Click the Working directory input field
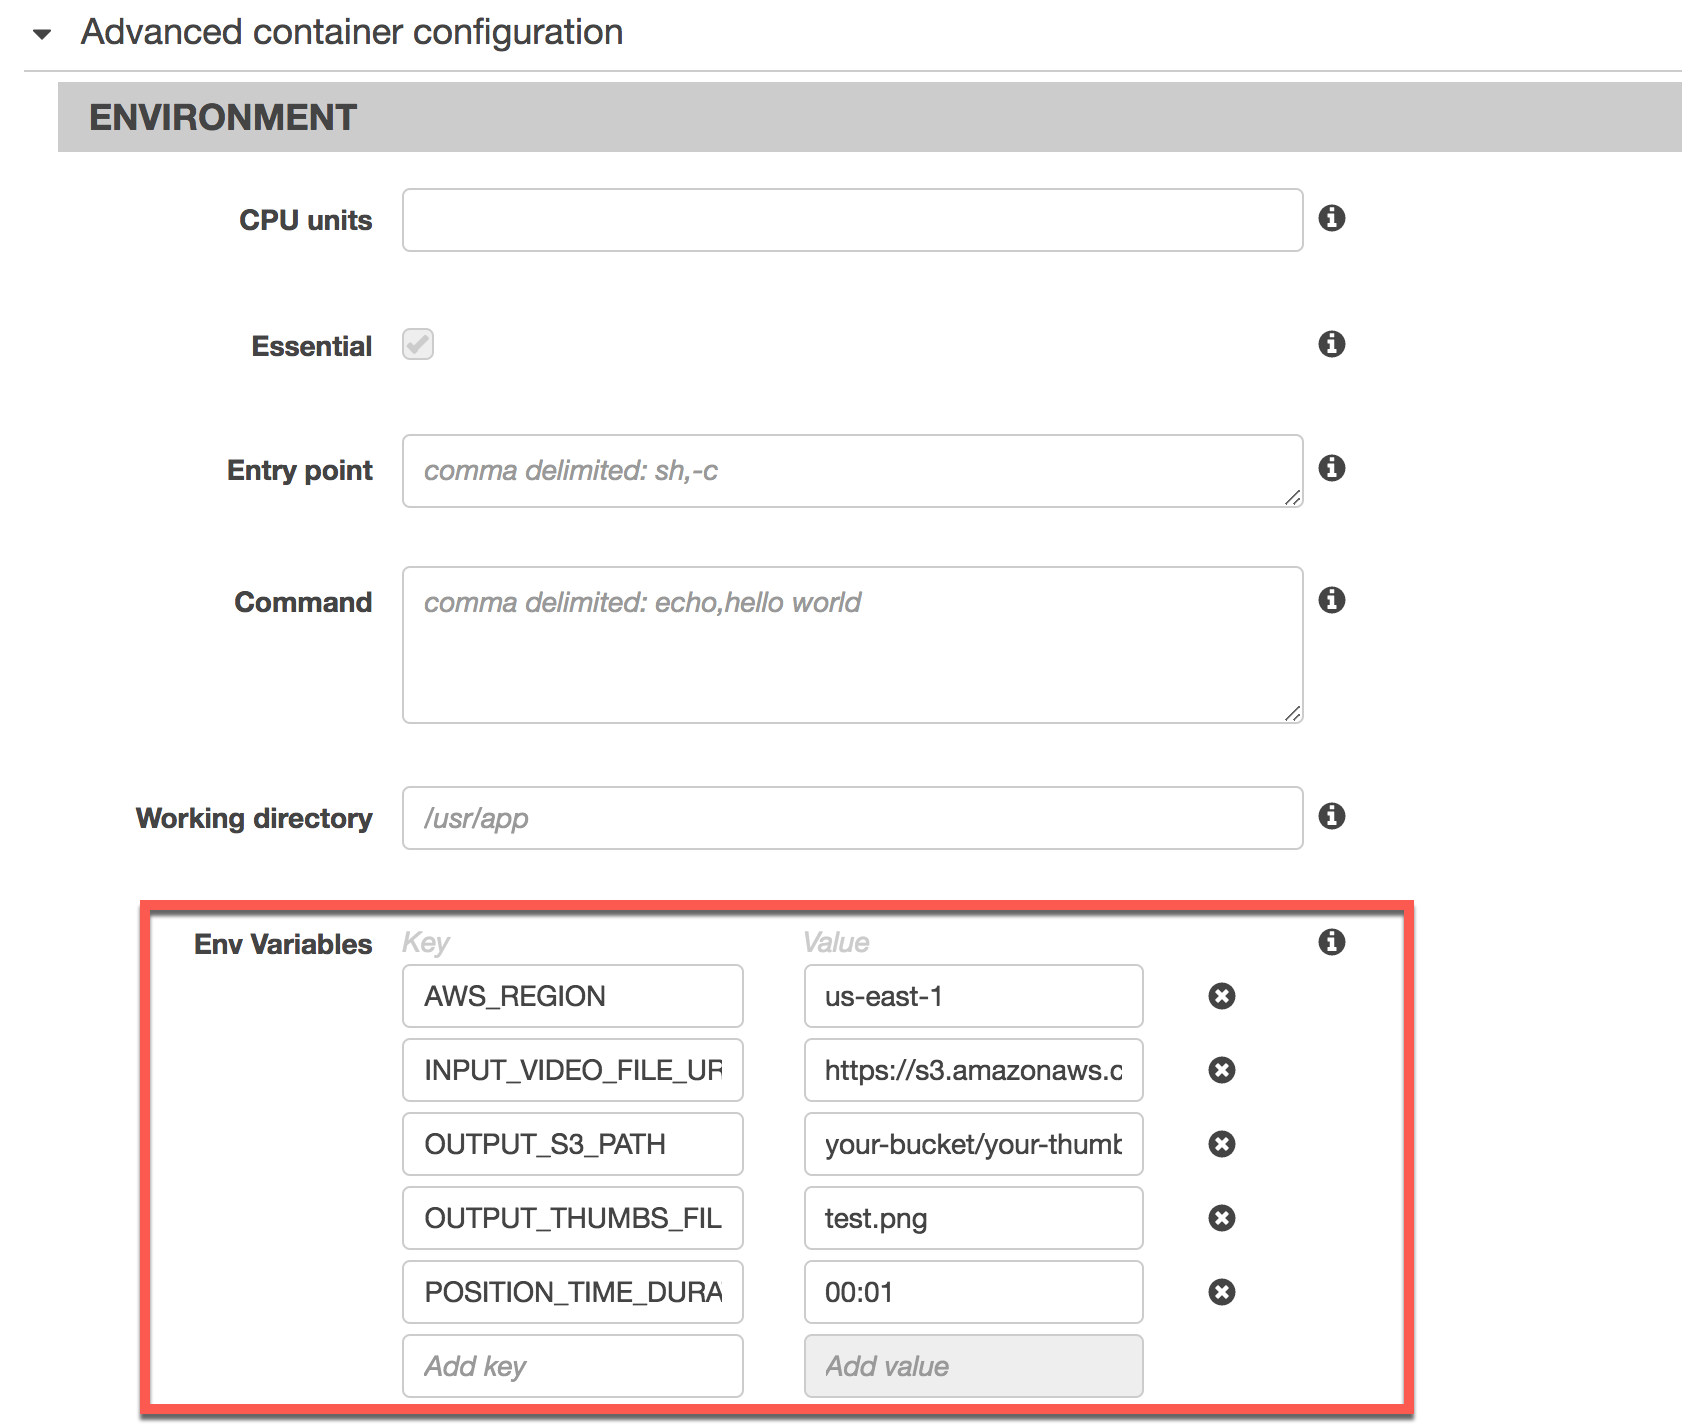1682x1424 pixels. coord(850,817)
